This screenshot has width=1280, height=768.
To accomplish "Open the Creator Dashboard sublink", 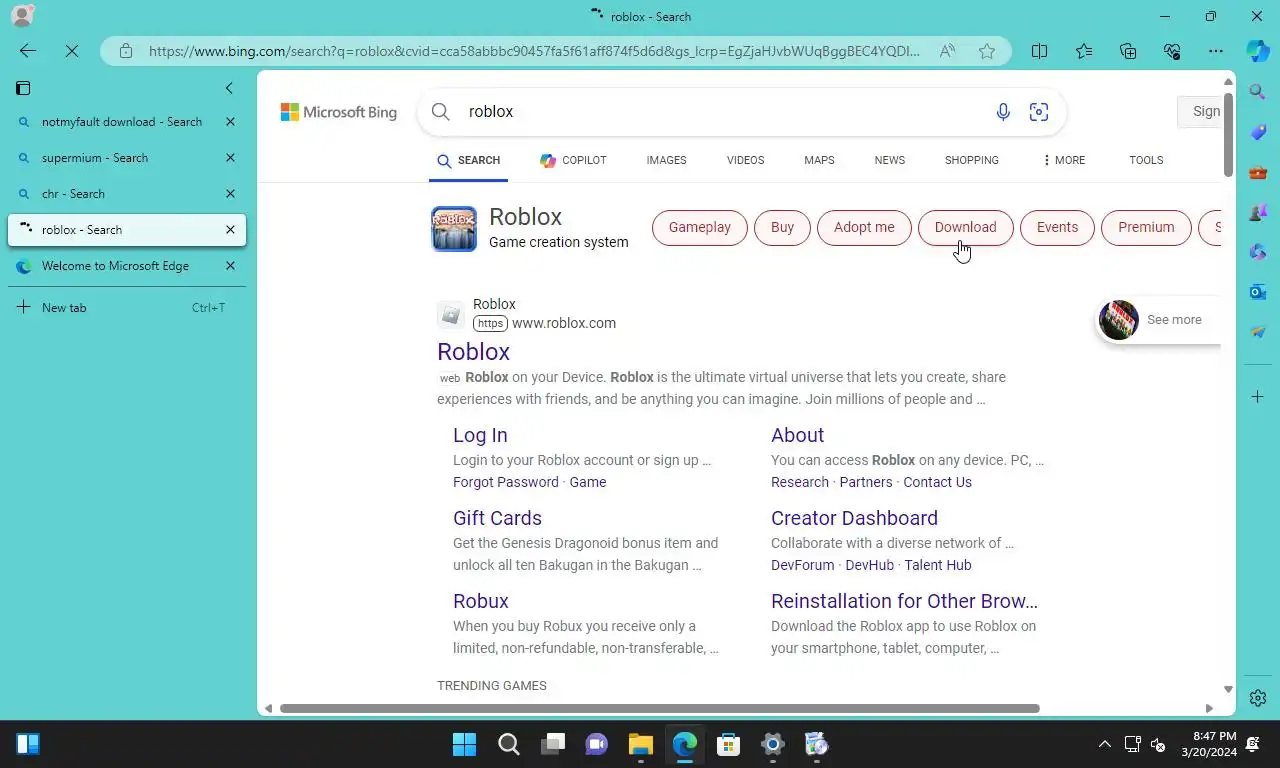I will (x=854, y=518).
